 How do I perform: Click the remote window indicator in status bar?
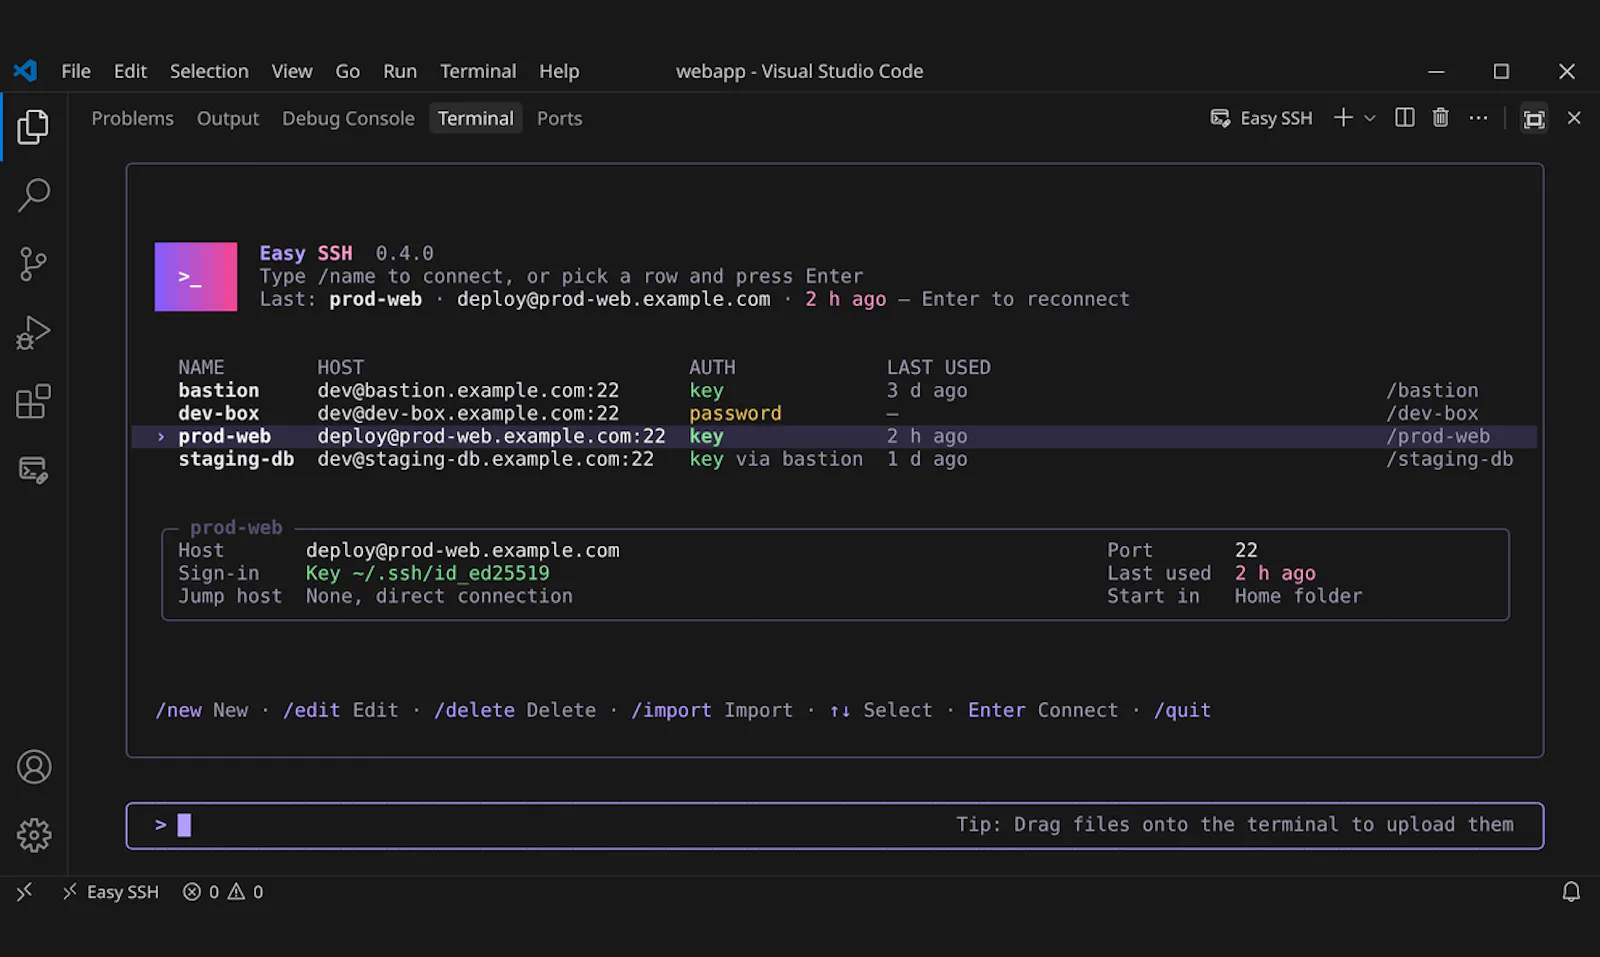point(25,891)
